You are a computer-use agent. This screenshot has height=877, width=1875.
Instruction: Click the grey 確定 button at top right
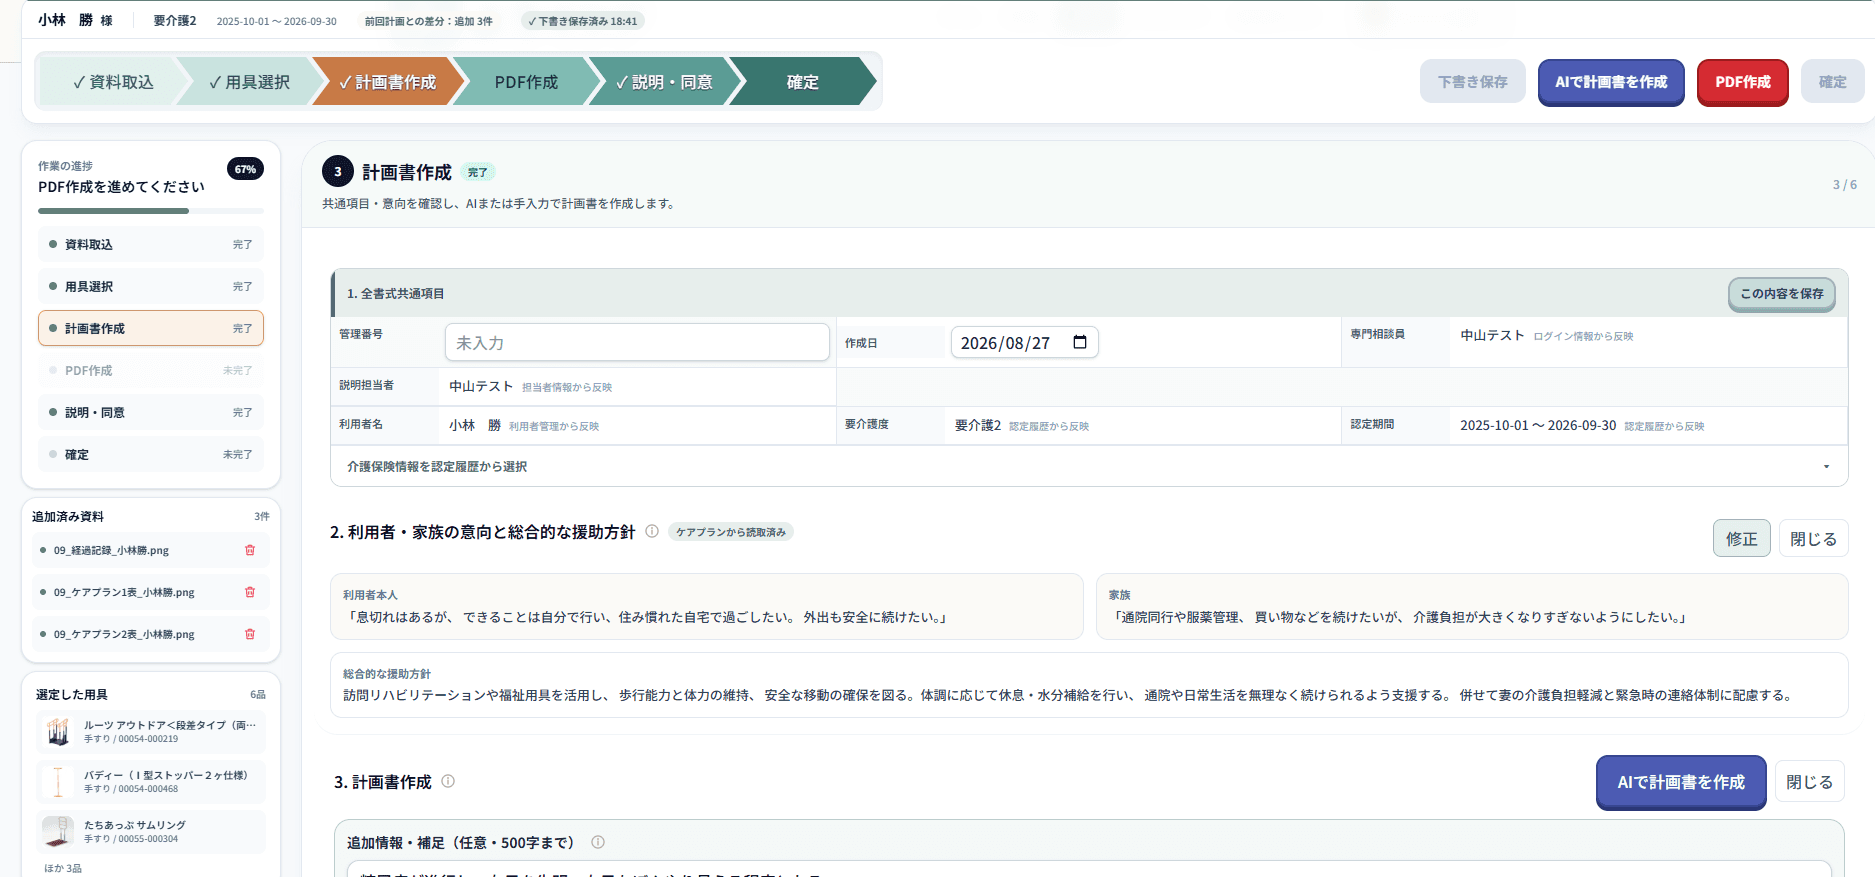(1833, 82)
